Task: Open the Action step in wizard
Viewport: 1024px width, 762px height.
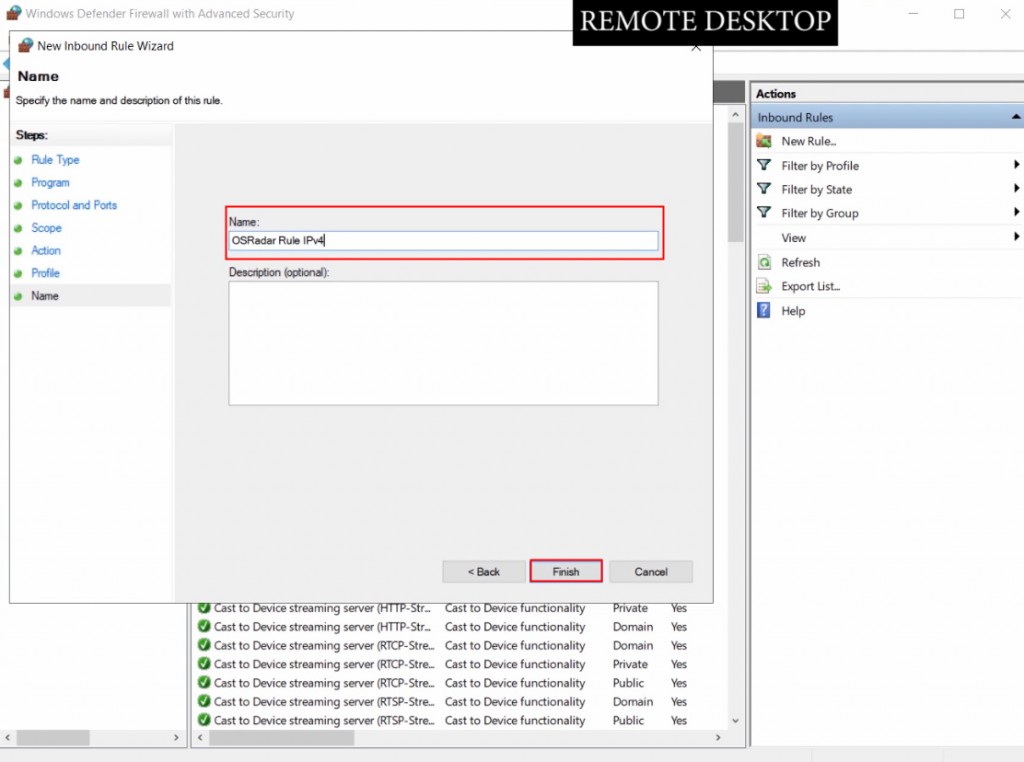Action: [46, 251]
